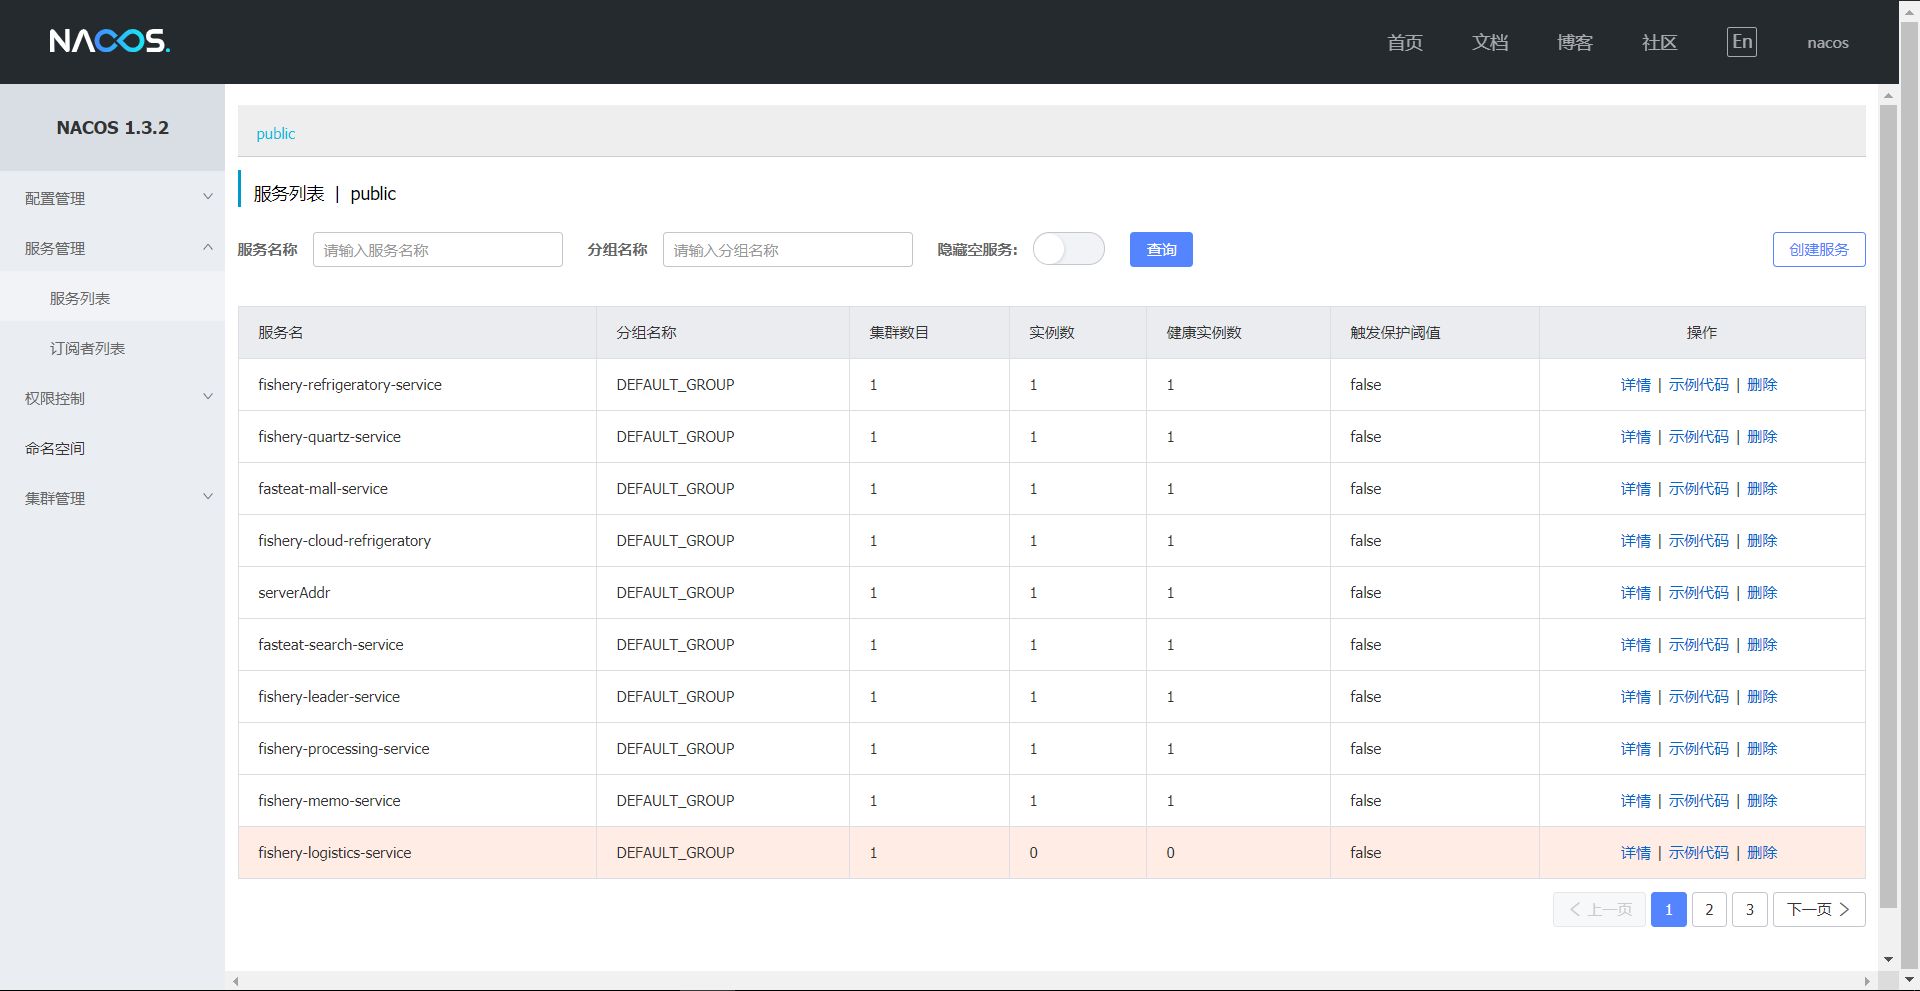Click 删除 for fishery-processing-service
1920x991 pixels.
point(1762,748)
